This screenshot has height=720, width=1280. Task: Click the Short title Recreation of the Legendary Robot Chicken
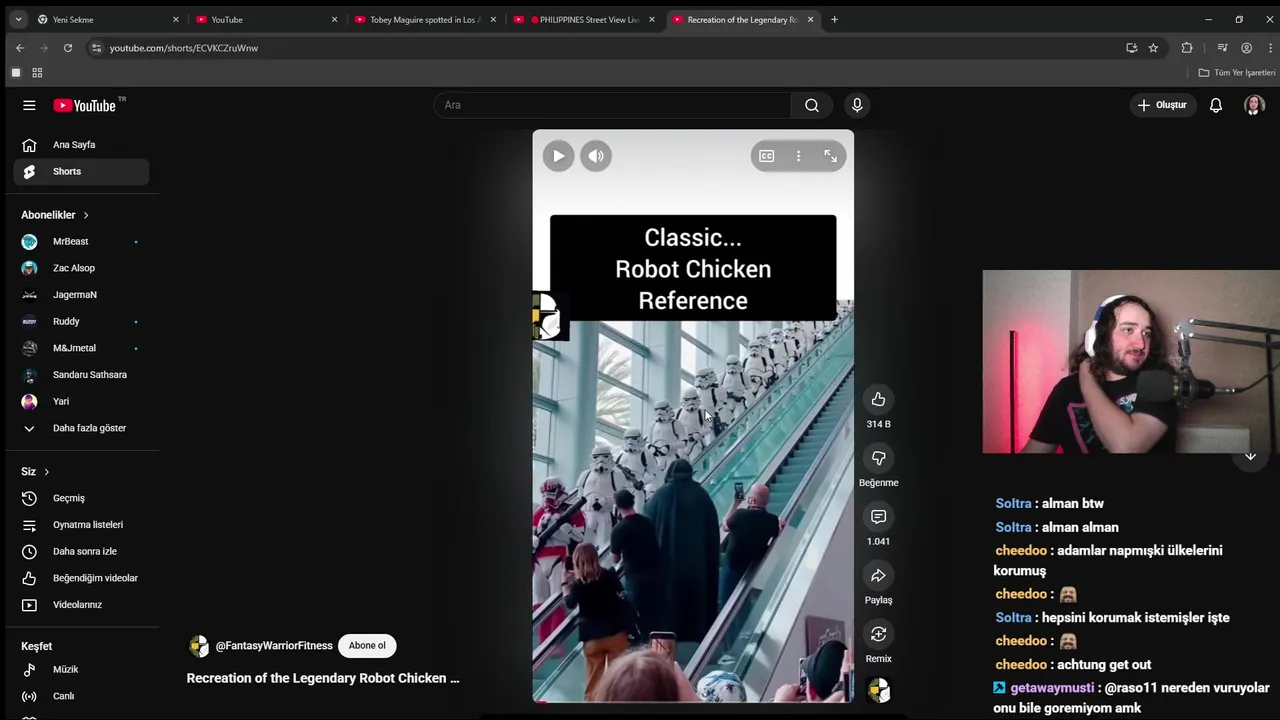(323, 678)
